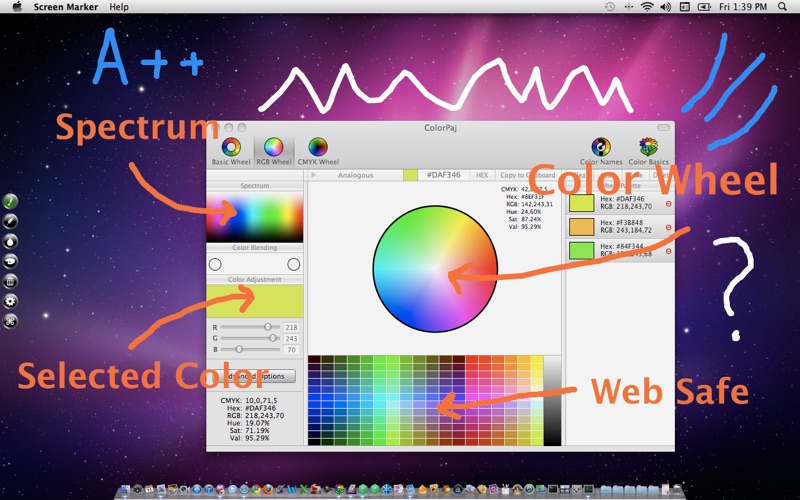The height and width of the screenshot is (500, 800).
Task: Click the grayscale gradient strip beside the grid
Action: pyautogui.click(x=553, y=401)
